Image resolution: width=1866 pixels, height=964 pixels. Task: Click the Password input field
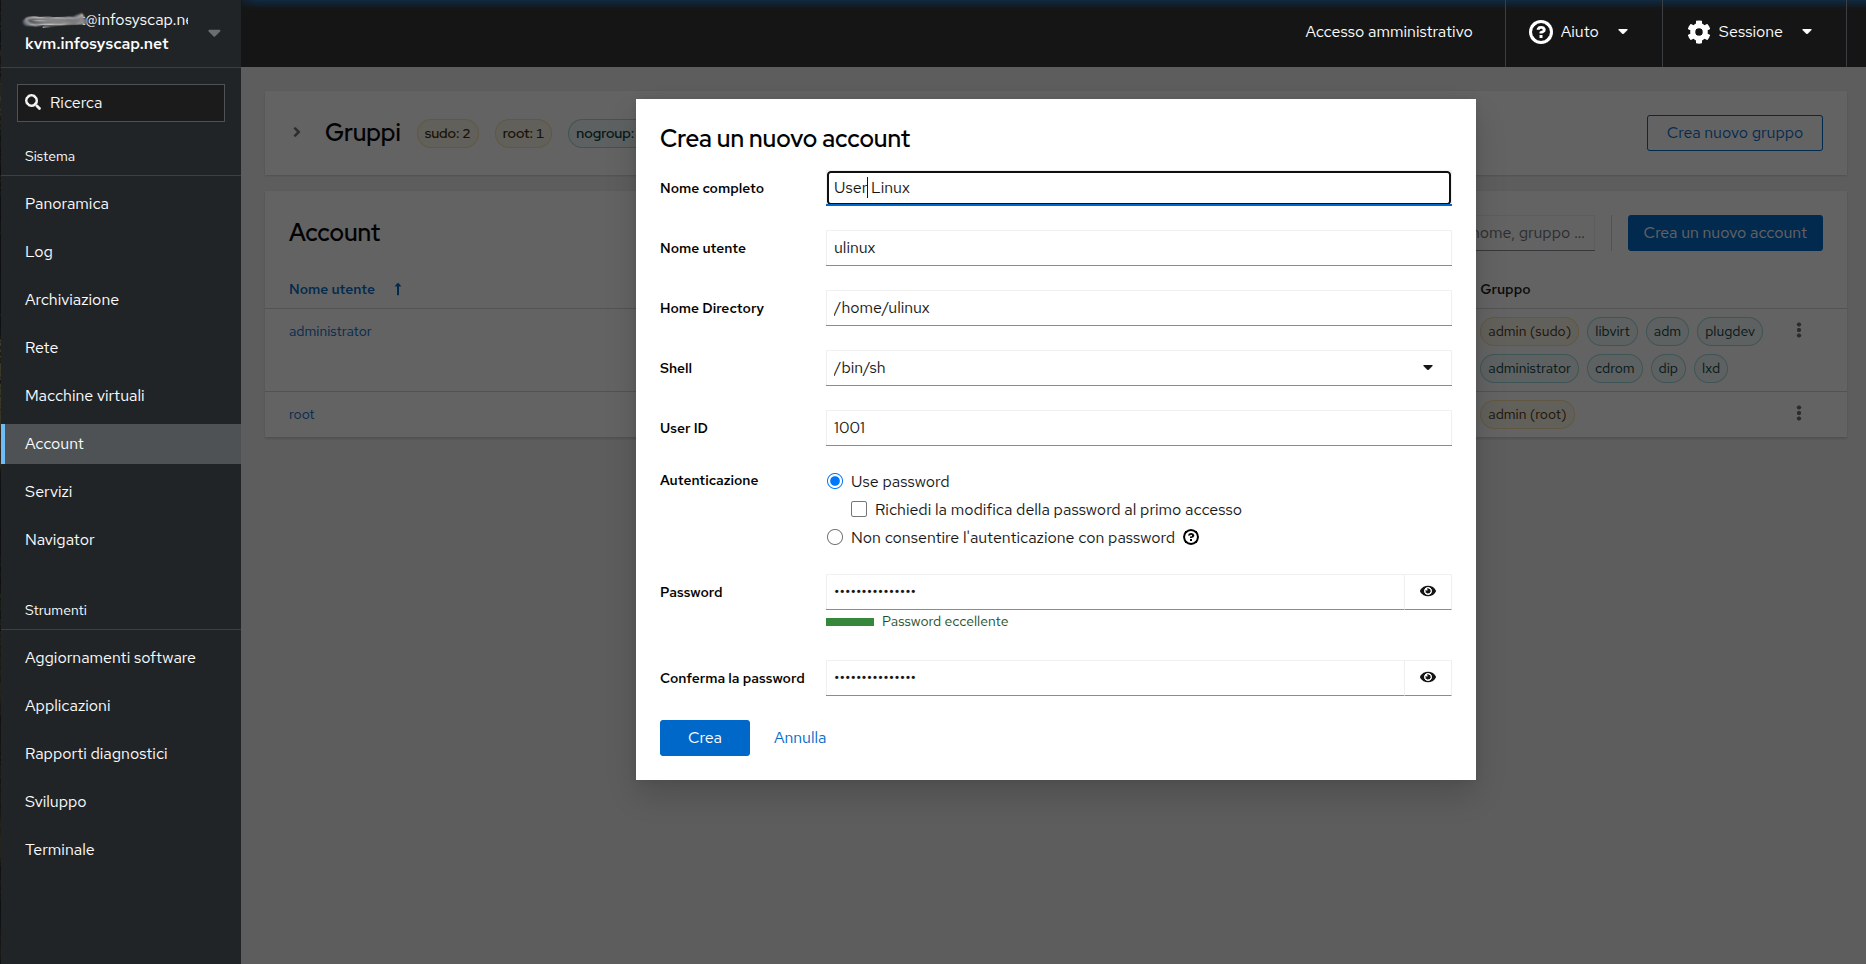point(1115,592)
